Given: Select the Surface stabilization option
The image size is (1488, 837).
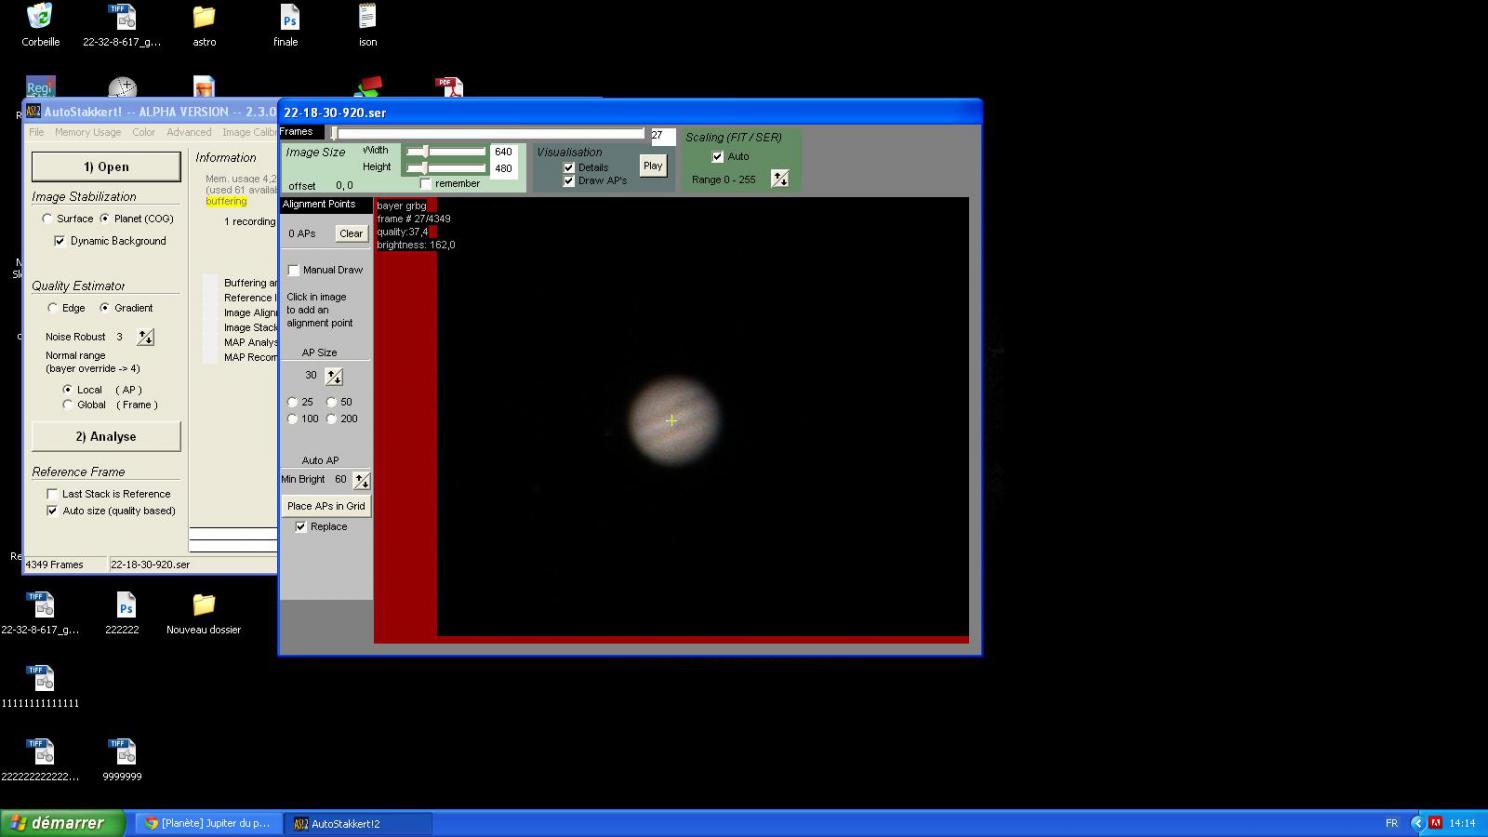Looking at the screenshot, I should 47,219.
